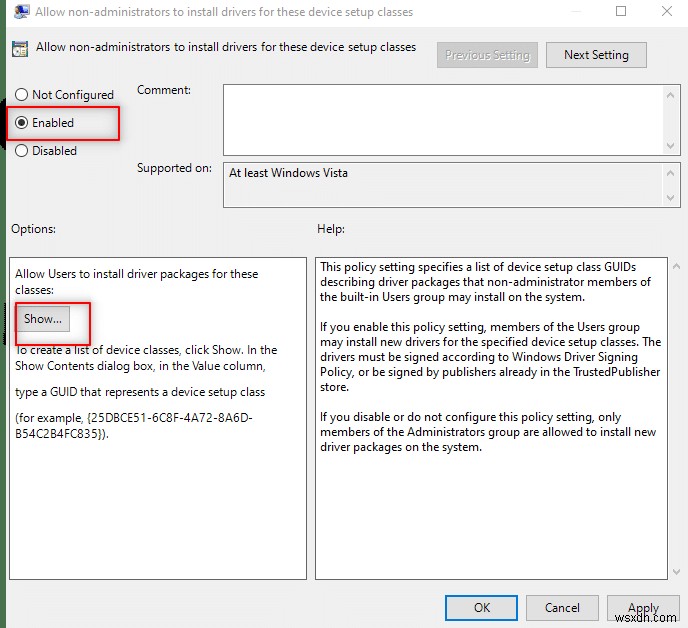Viewport: 688px width, 628px height.
Task: Click the 'This policy setting specifies' help paragraph
Action: point(485,282)
